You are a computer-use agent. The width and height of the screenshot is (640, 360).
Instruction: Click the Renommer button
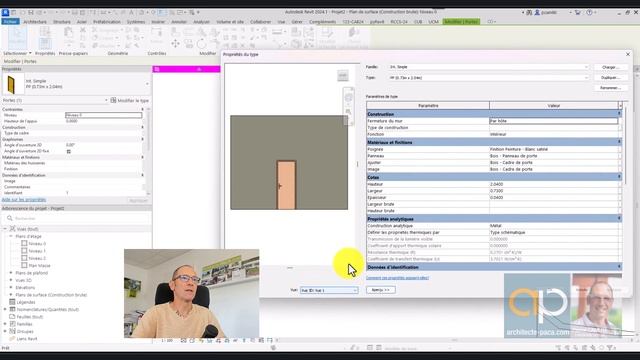pyautogui.click(x=611, y=88)
